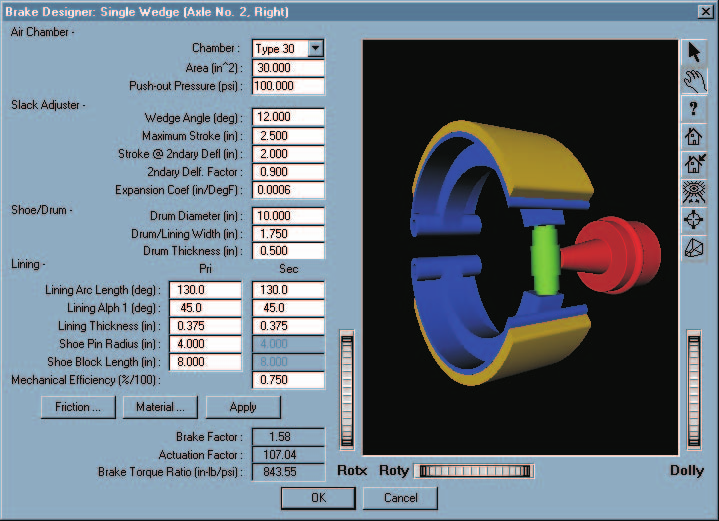This screenshot has height=521, width=719.
Task: Click Apply to update brake values
Action: pos(243,407)
